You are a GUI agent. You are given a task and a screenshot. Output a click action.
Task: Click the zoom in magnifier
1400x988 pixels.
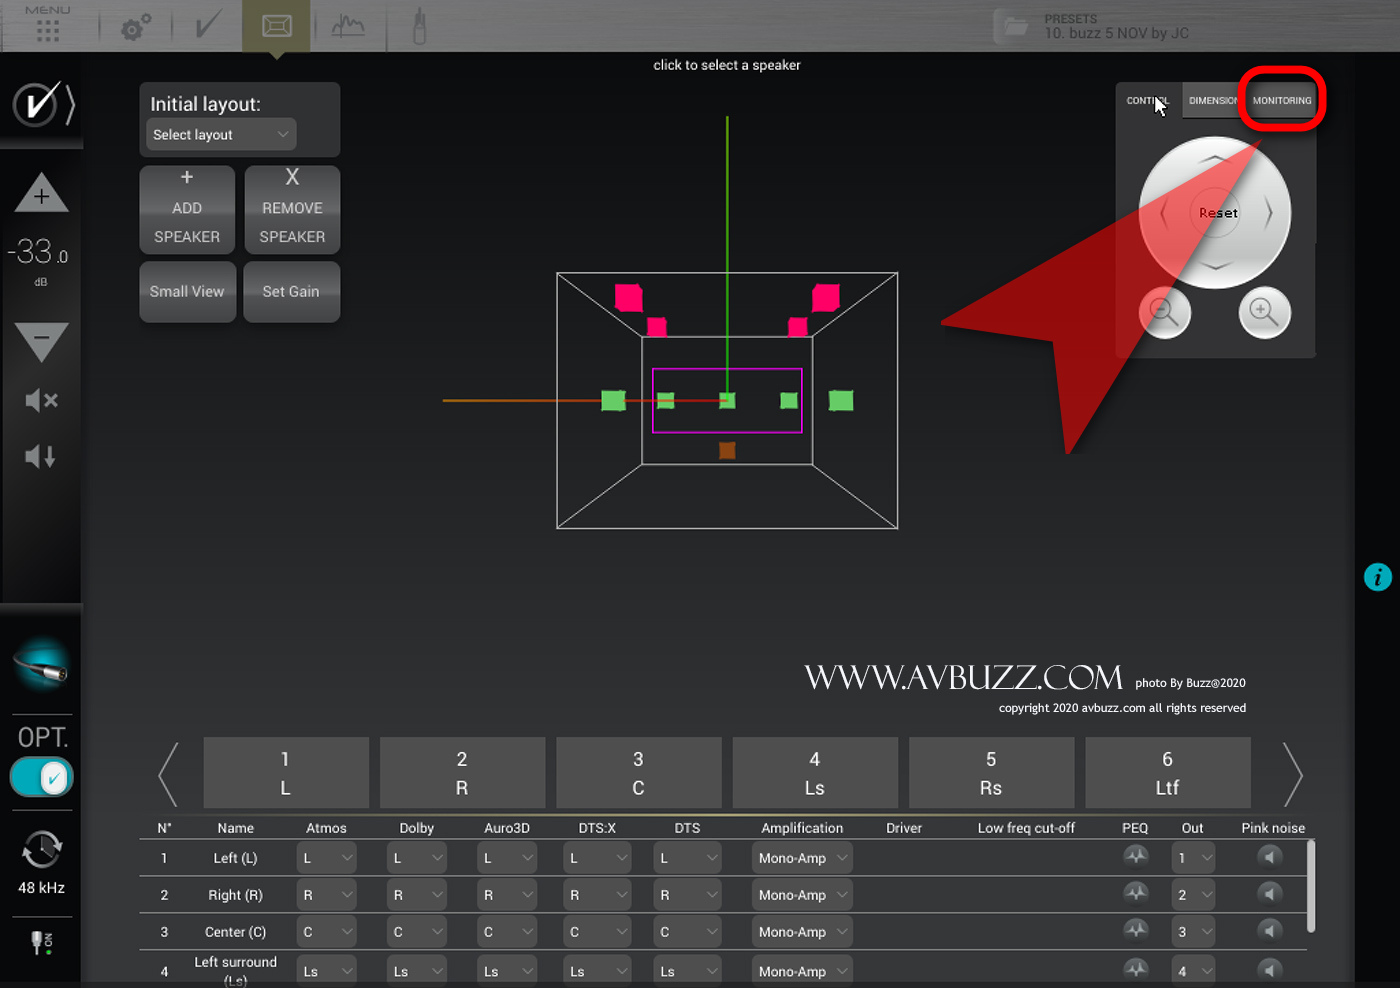pyautogui.click(x=1264, y=313)
